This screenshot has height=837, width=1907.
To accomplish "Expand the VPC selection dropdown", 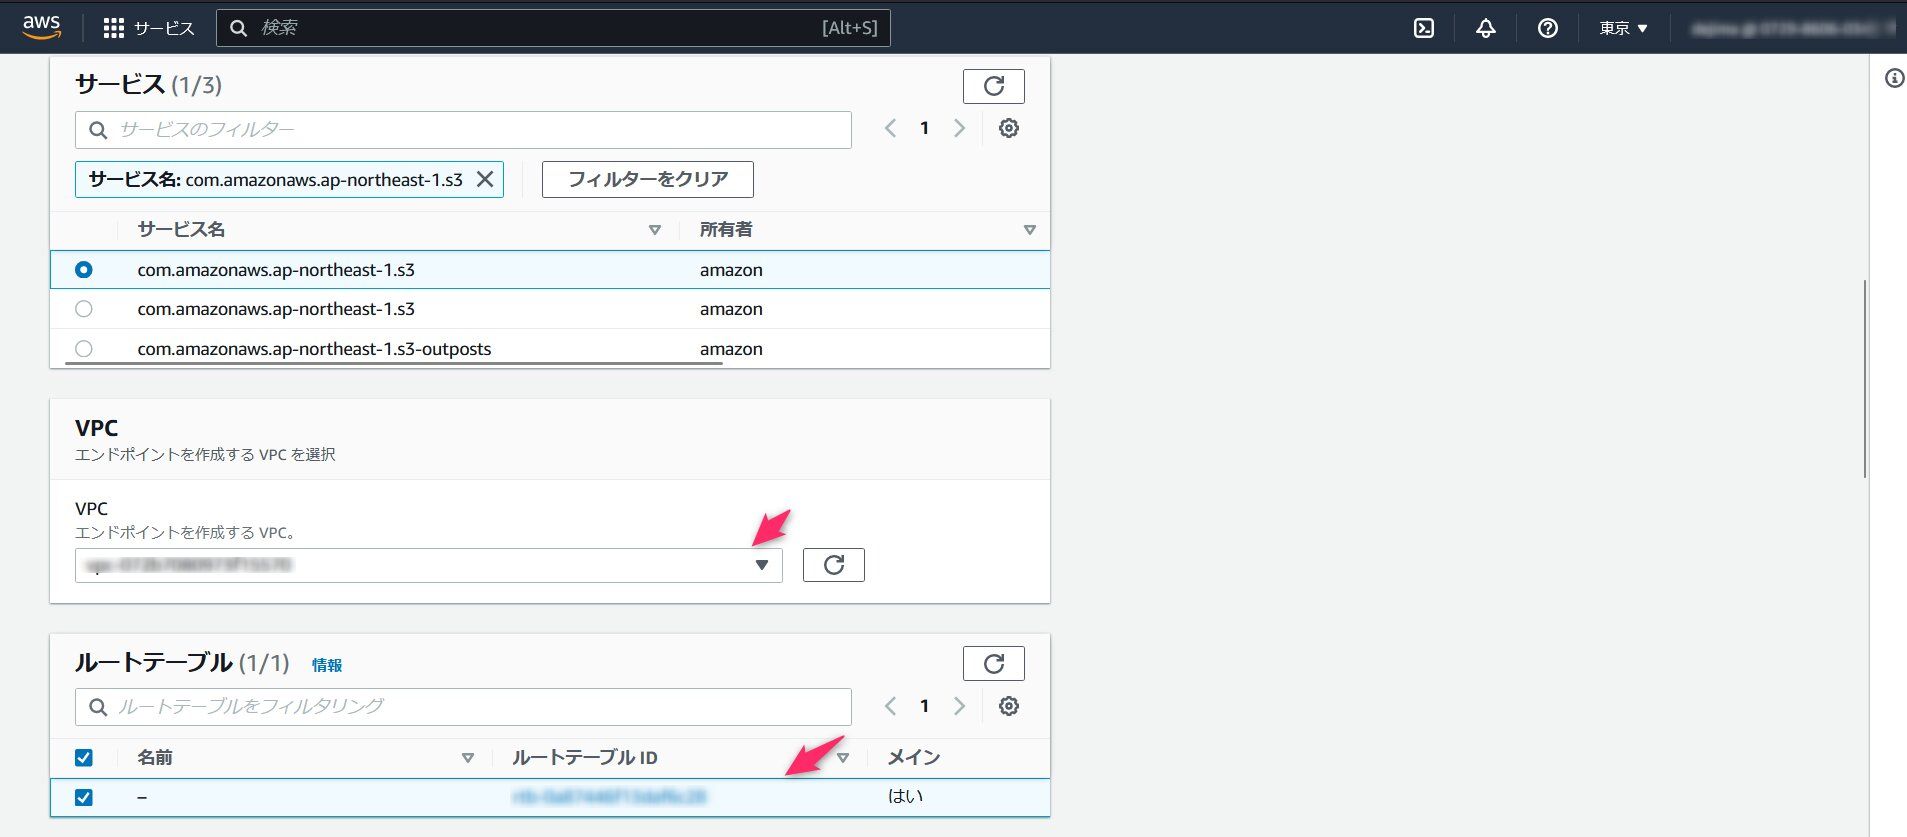I will 761,565.
